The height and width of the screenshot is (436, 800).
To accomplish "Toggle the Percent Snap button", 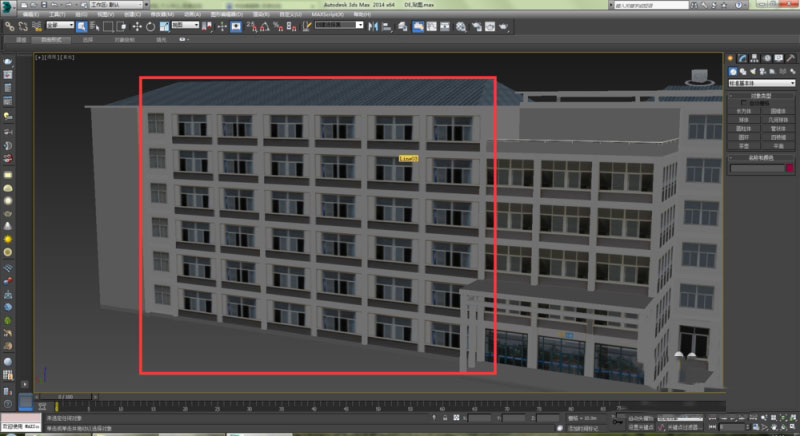I will point(278,27).
